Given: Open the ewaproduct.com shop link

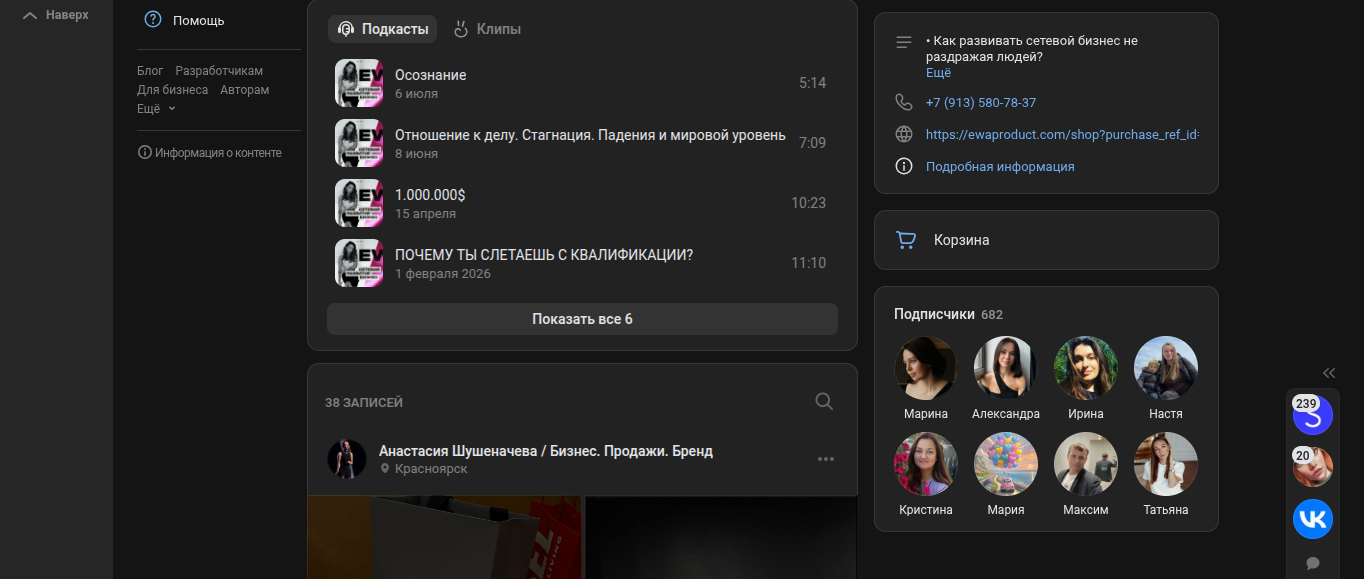Looking at the screenshot, I should point(1062,134).
